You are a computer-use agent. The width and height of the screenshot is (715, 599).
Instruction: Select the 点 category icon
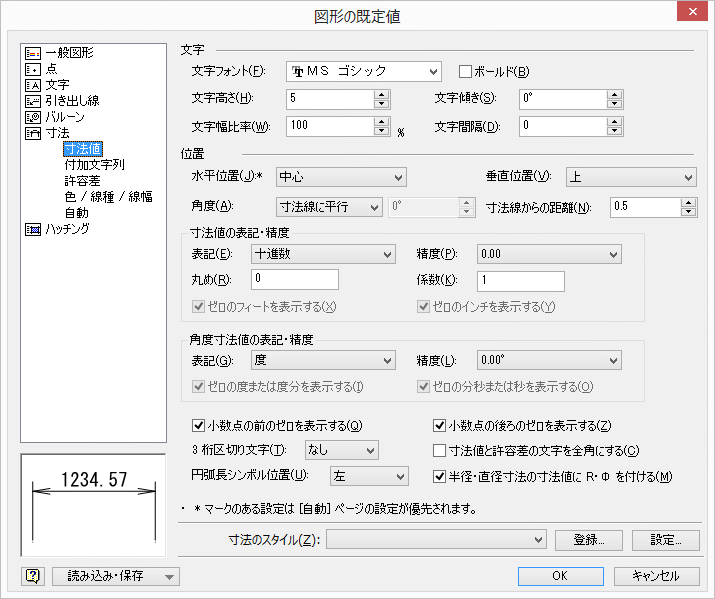coord(33,69)
